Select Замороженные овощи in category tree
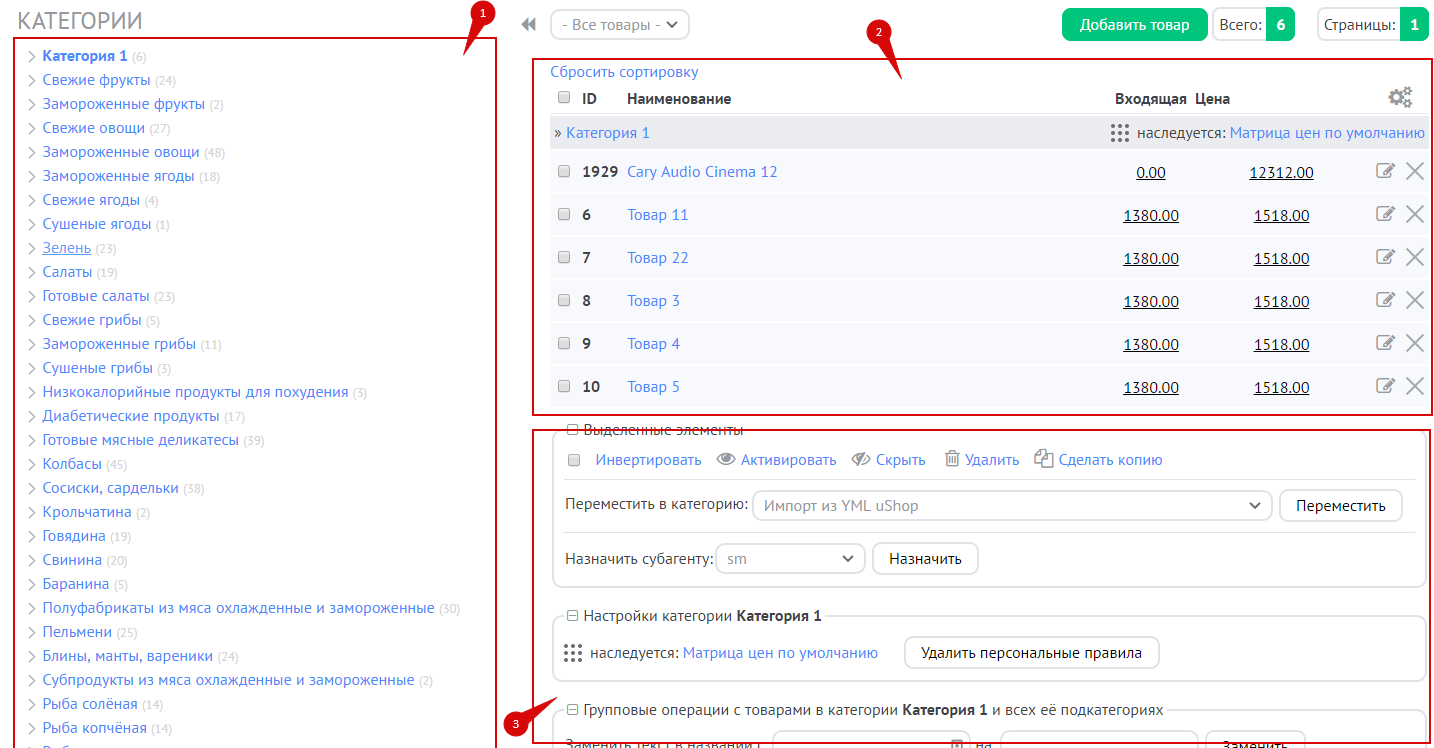The width and height of the screenshot is (1434, 748). click(120, 152)
